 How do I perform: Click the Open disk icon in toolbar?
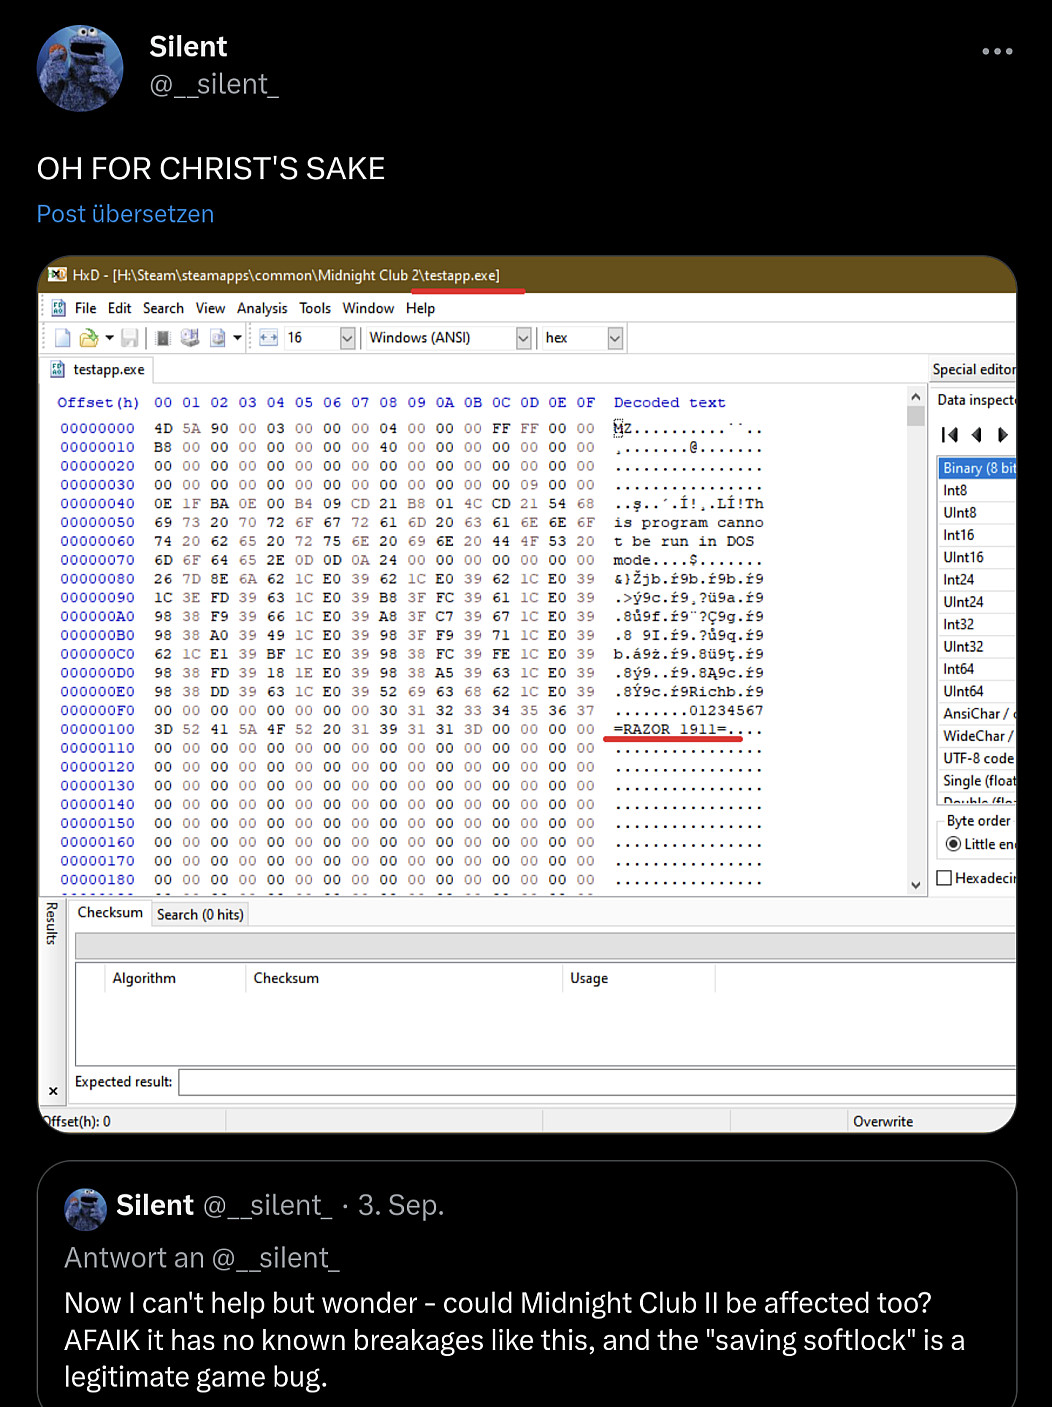pyautogui.click(x=190, y=338)
